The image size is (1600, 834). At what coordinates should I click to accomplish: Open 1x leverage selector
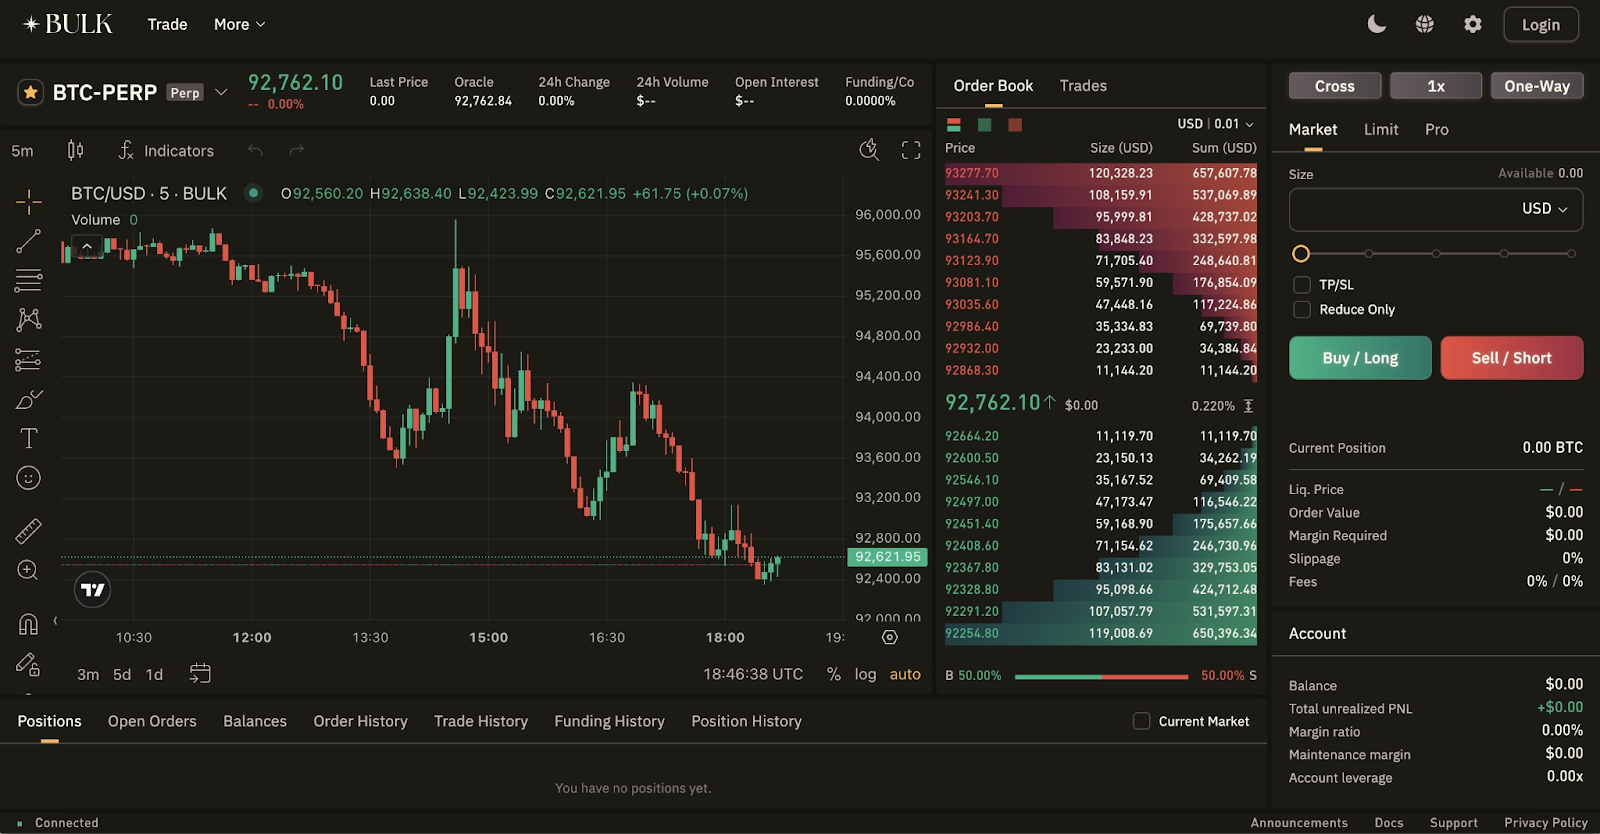(1436, 86)
